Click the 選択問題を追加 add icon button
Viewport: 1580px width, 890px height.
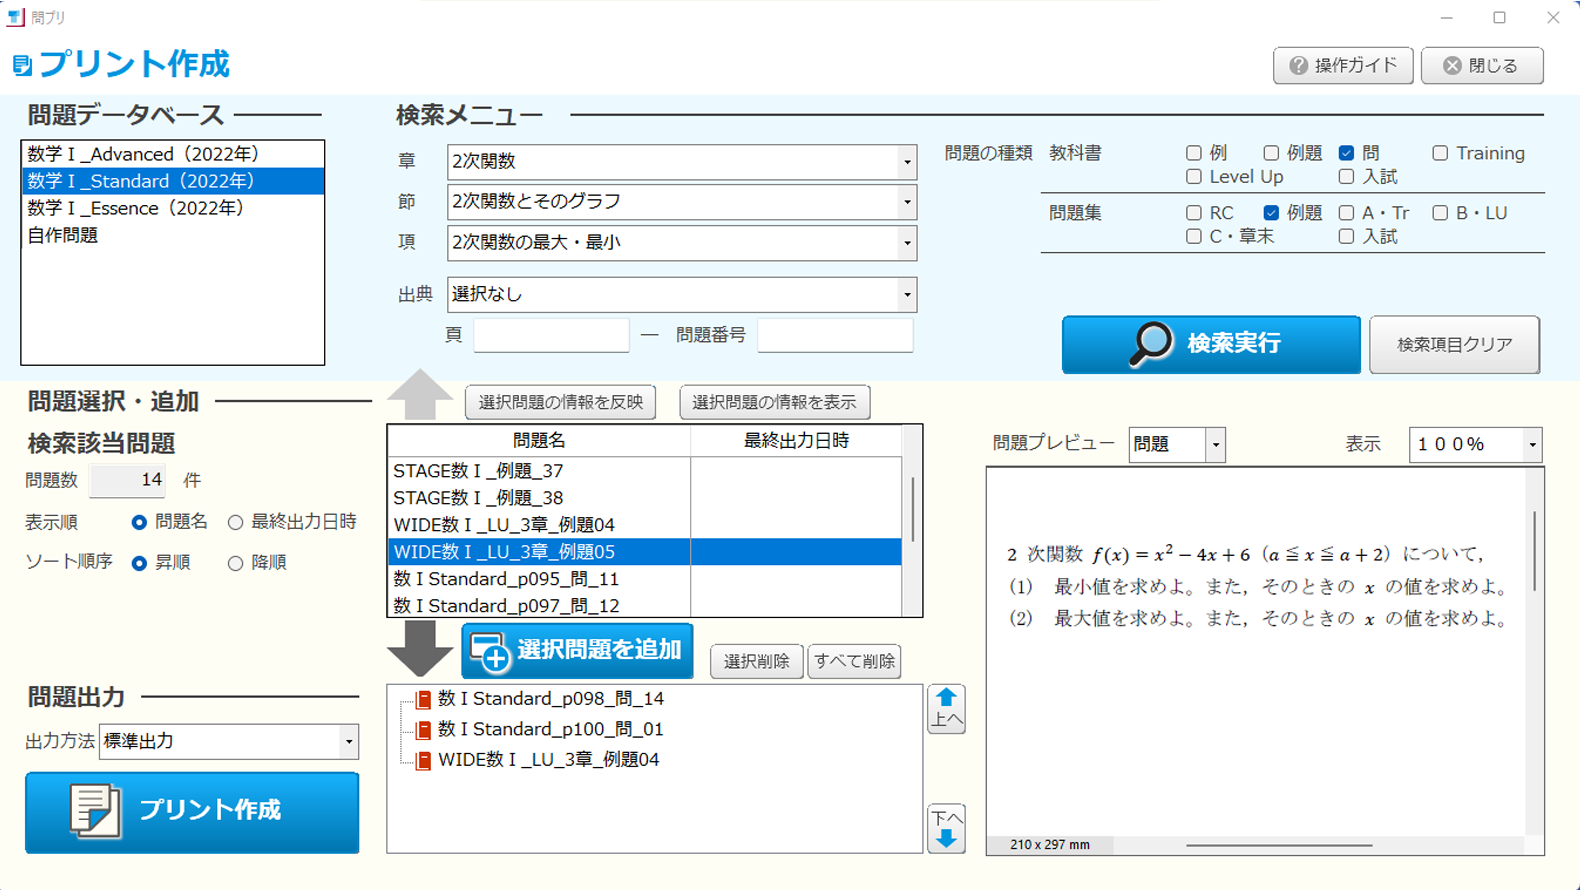coord(577,651)
